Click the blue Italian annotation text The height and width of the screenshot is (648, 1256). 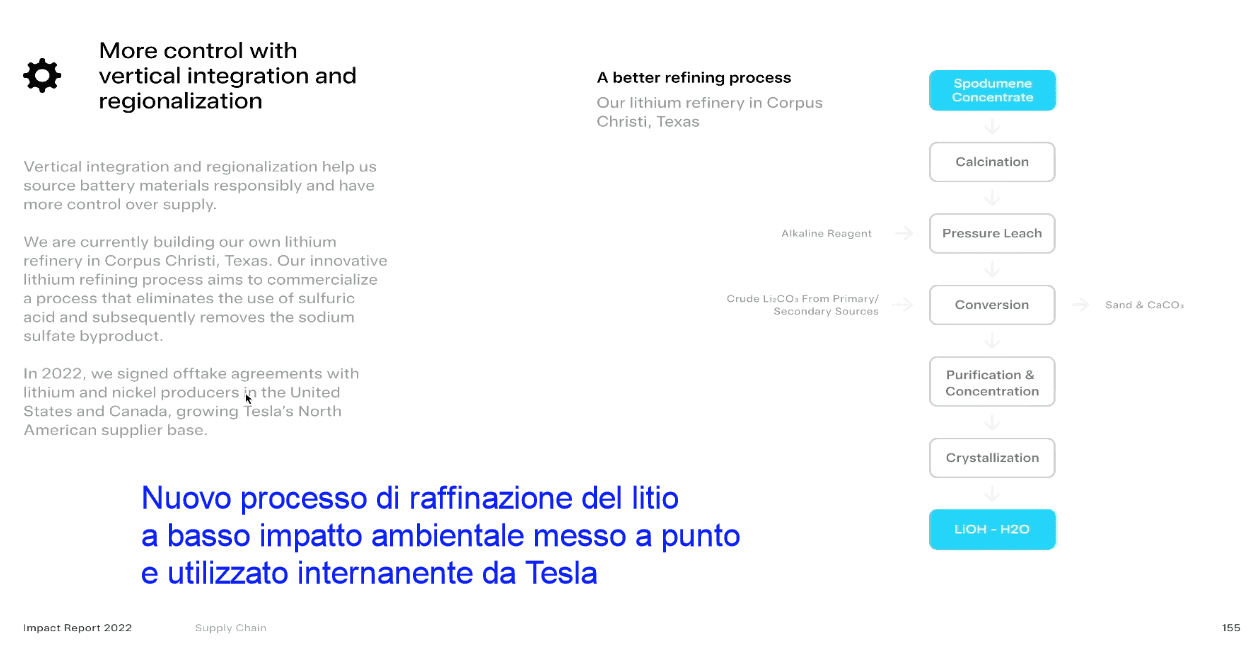[x=440, y=535]
